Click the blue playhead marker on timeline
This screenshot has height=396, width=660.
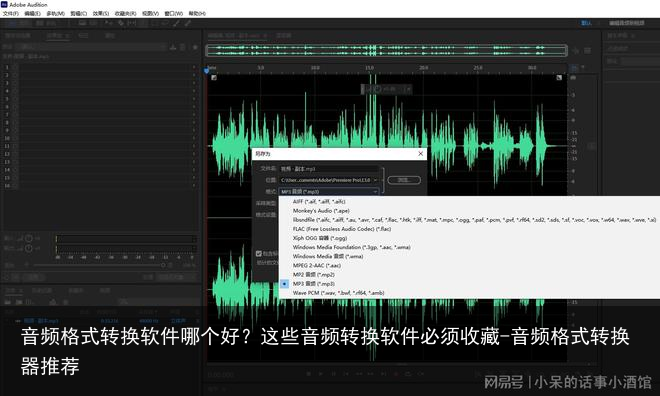206,71
